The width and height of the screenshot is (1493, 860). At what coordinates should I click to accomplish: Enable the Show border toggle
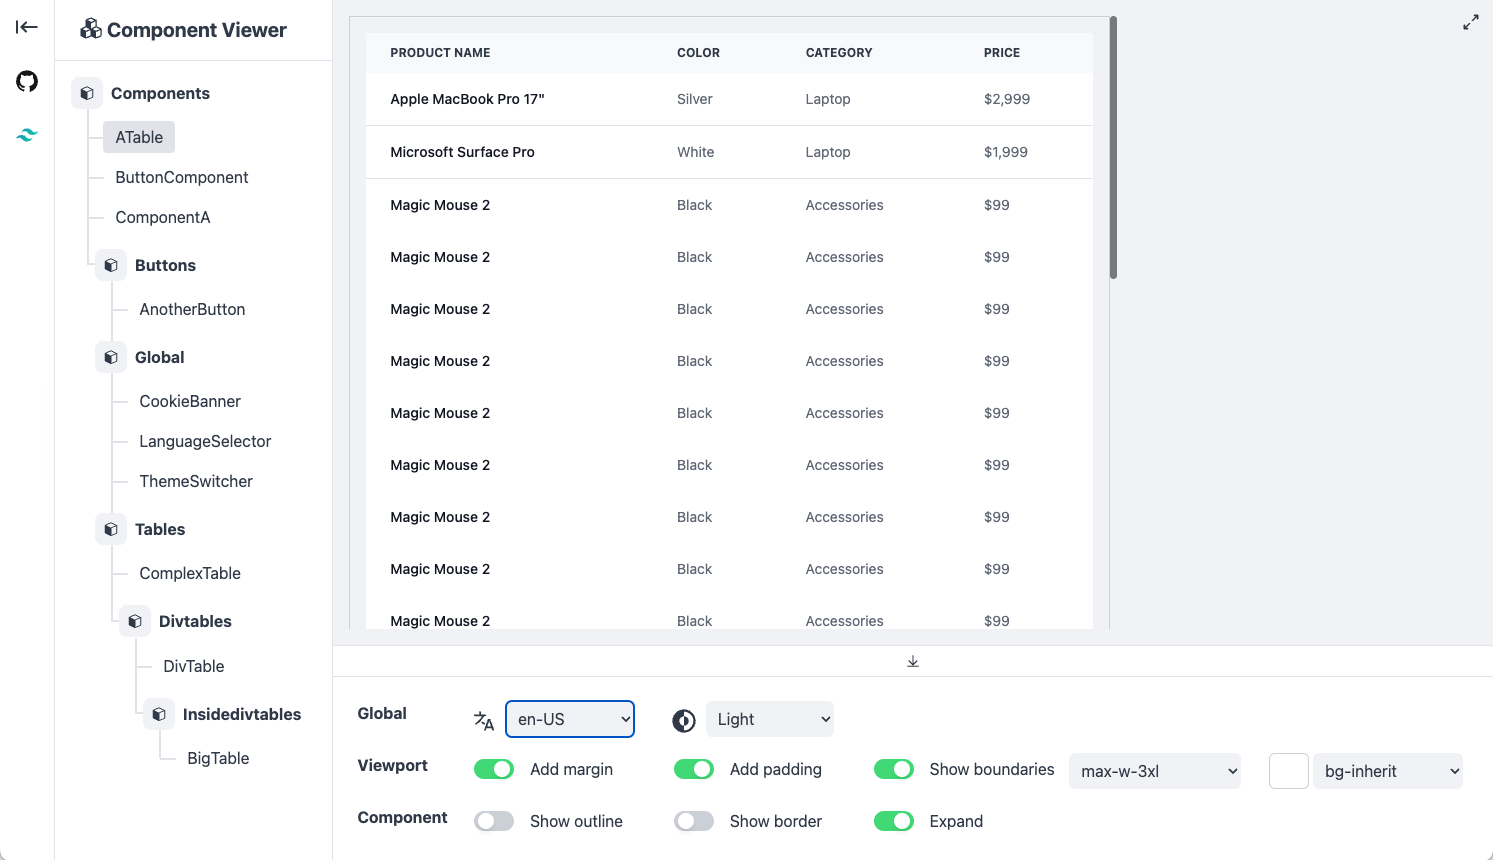[694, 821]
